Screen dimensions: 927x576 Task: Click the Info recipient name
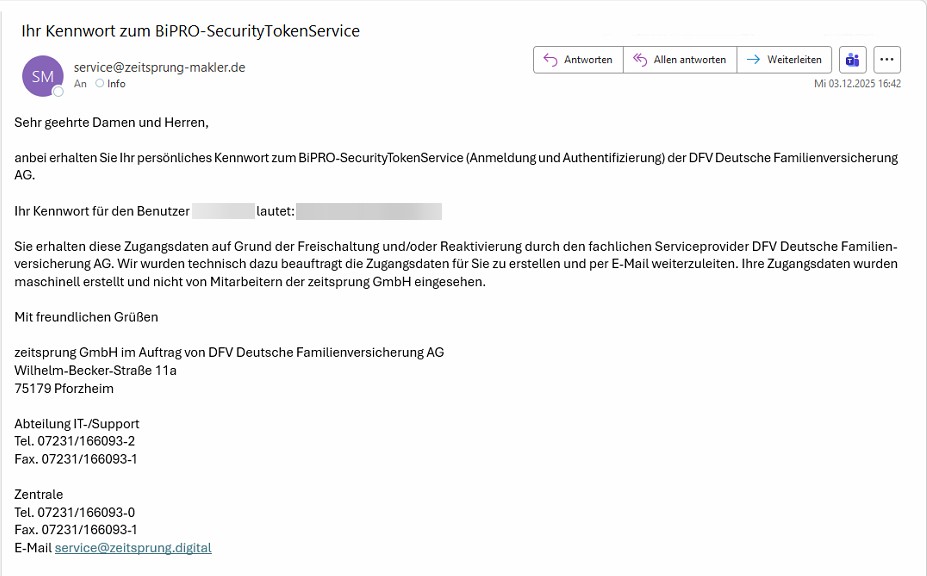(116, 84)
